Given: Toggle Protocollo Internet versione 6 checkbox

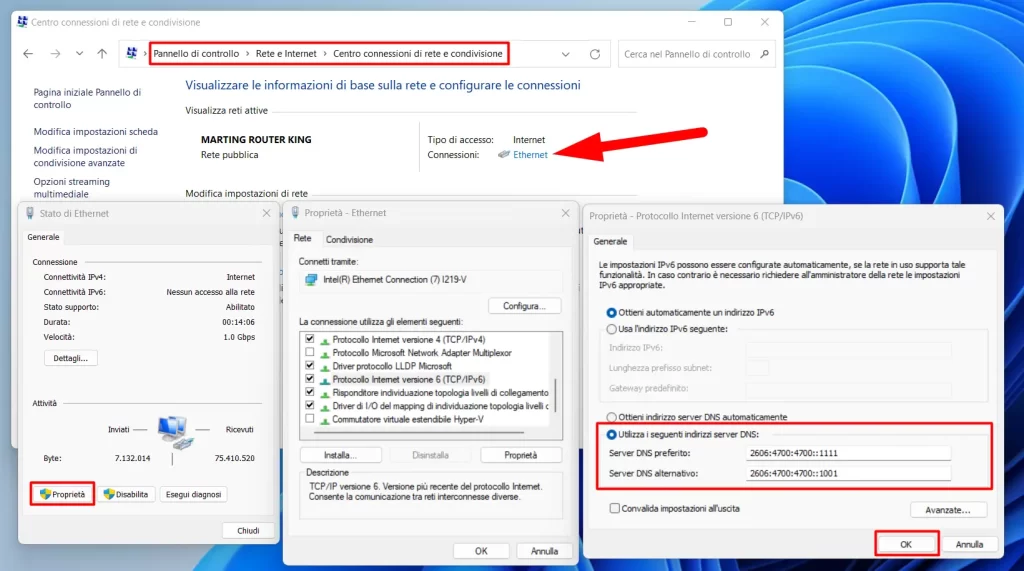Looking at the screenshot, I should (x=310, y=379).
